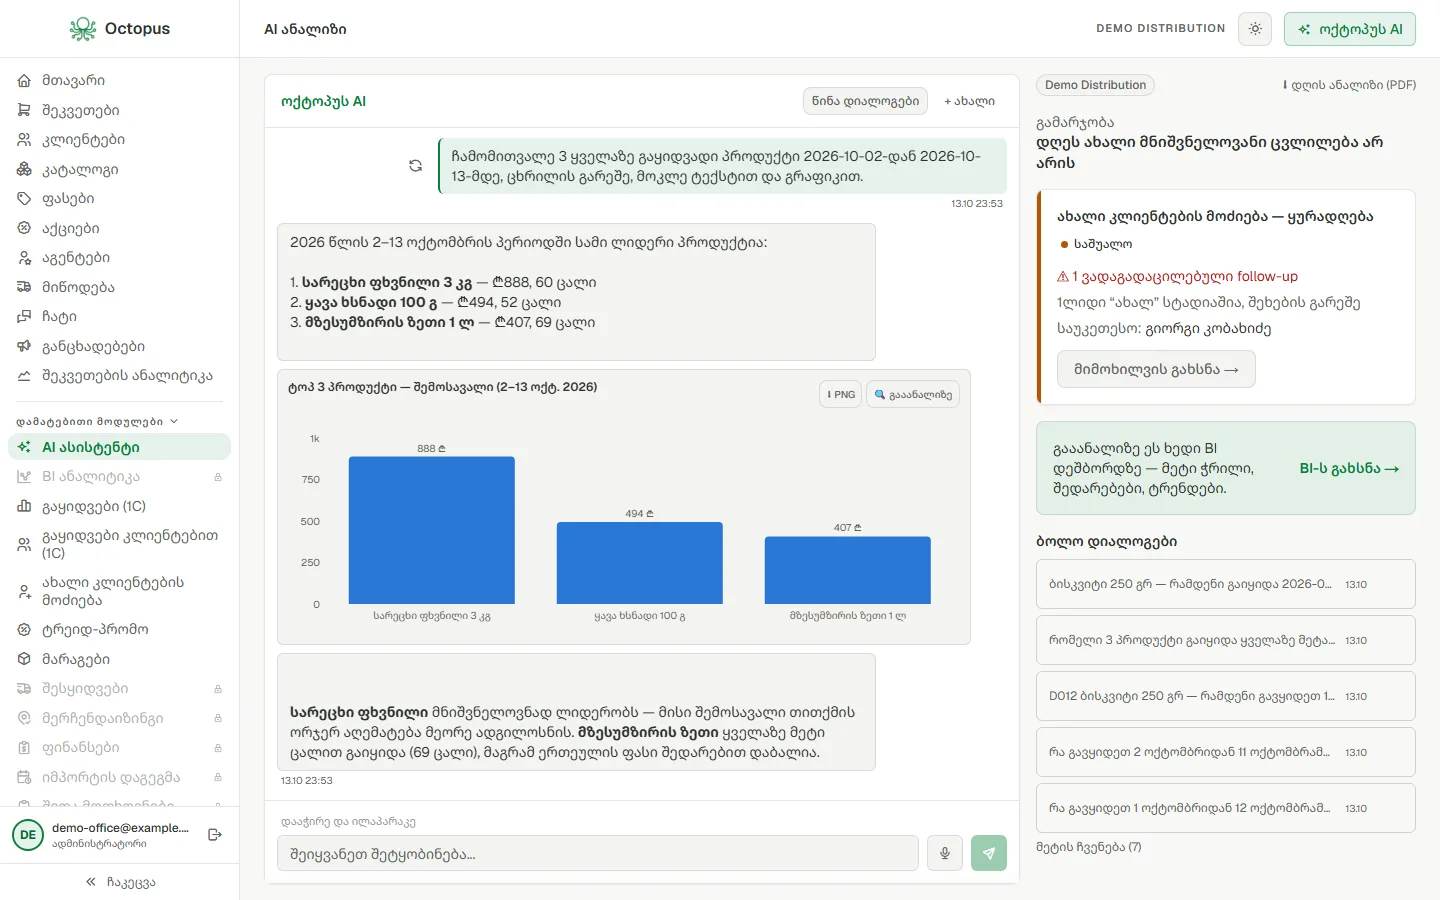The image size is (1440, 900).
Task: Expand მეტის ჩვენება (7) dialogs list
Action: point(1089,847)
